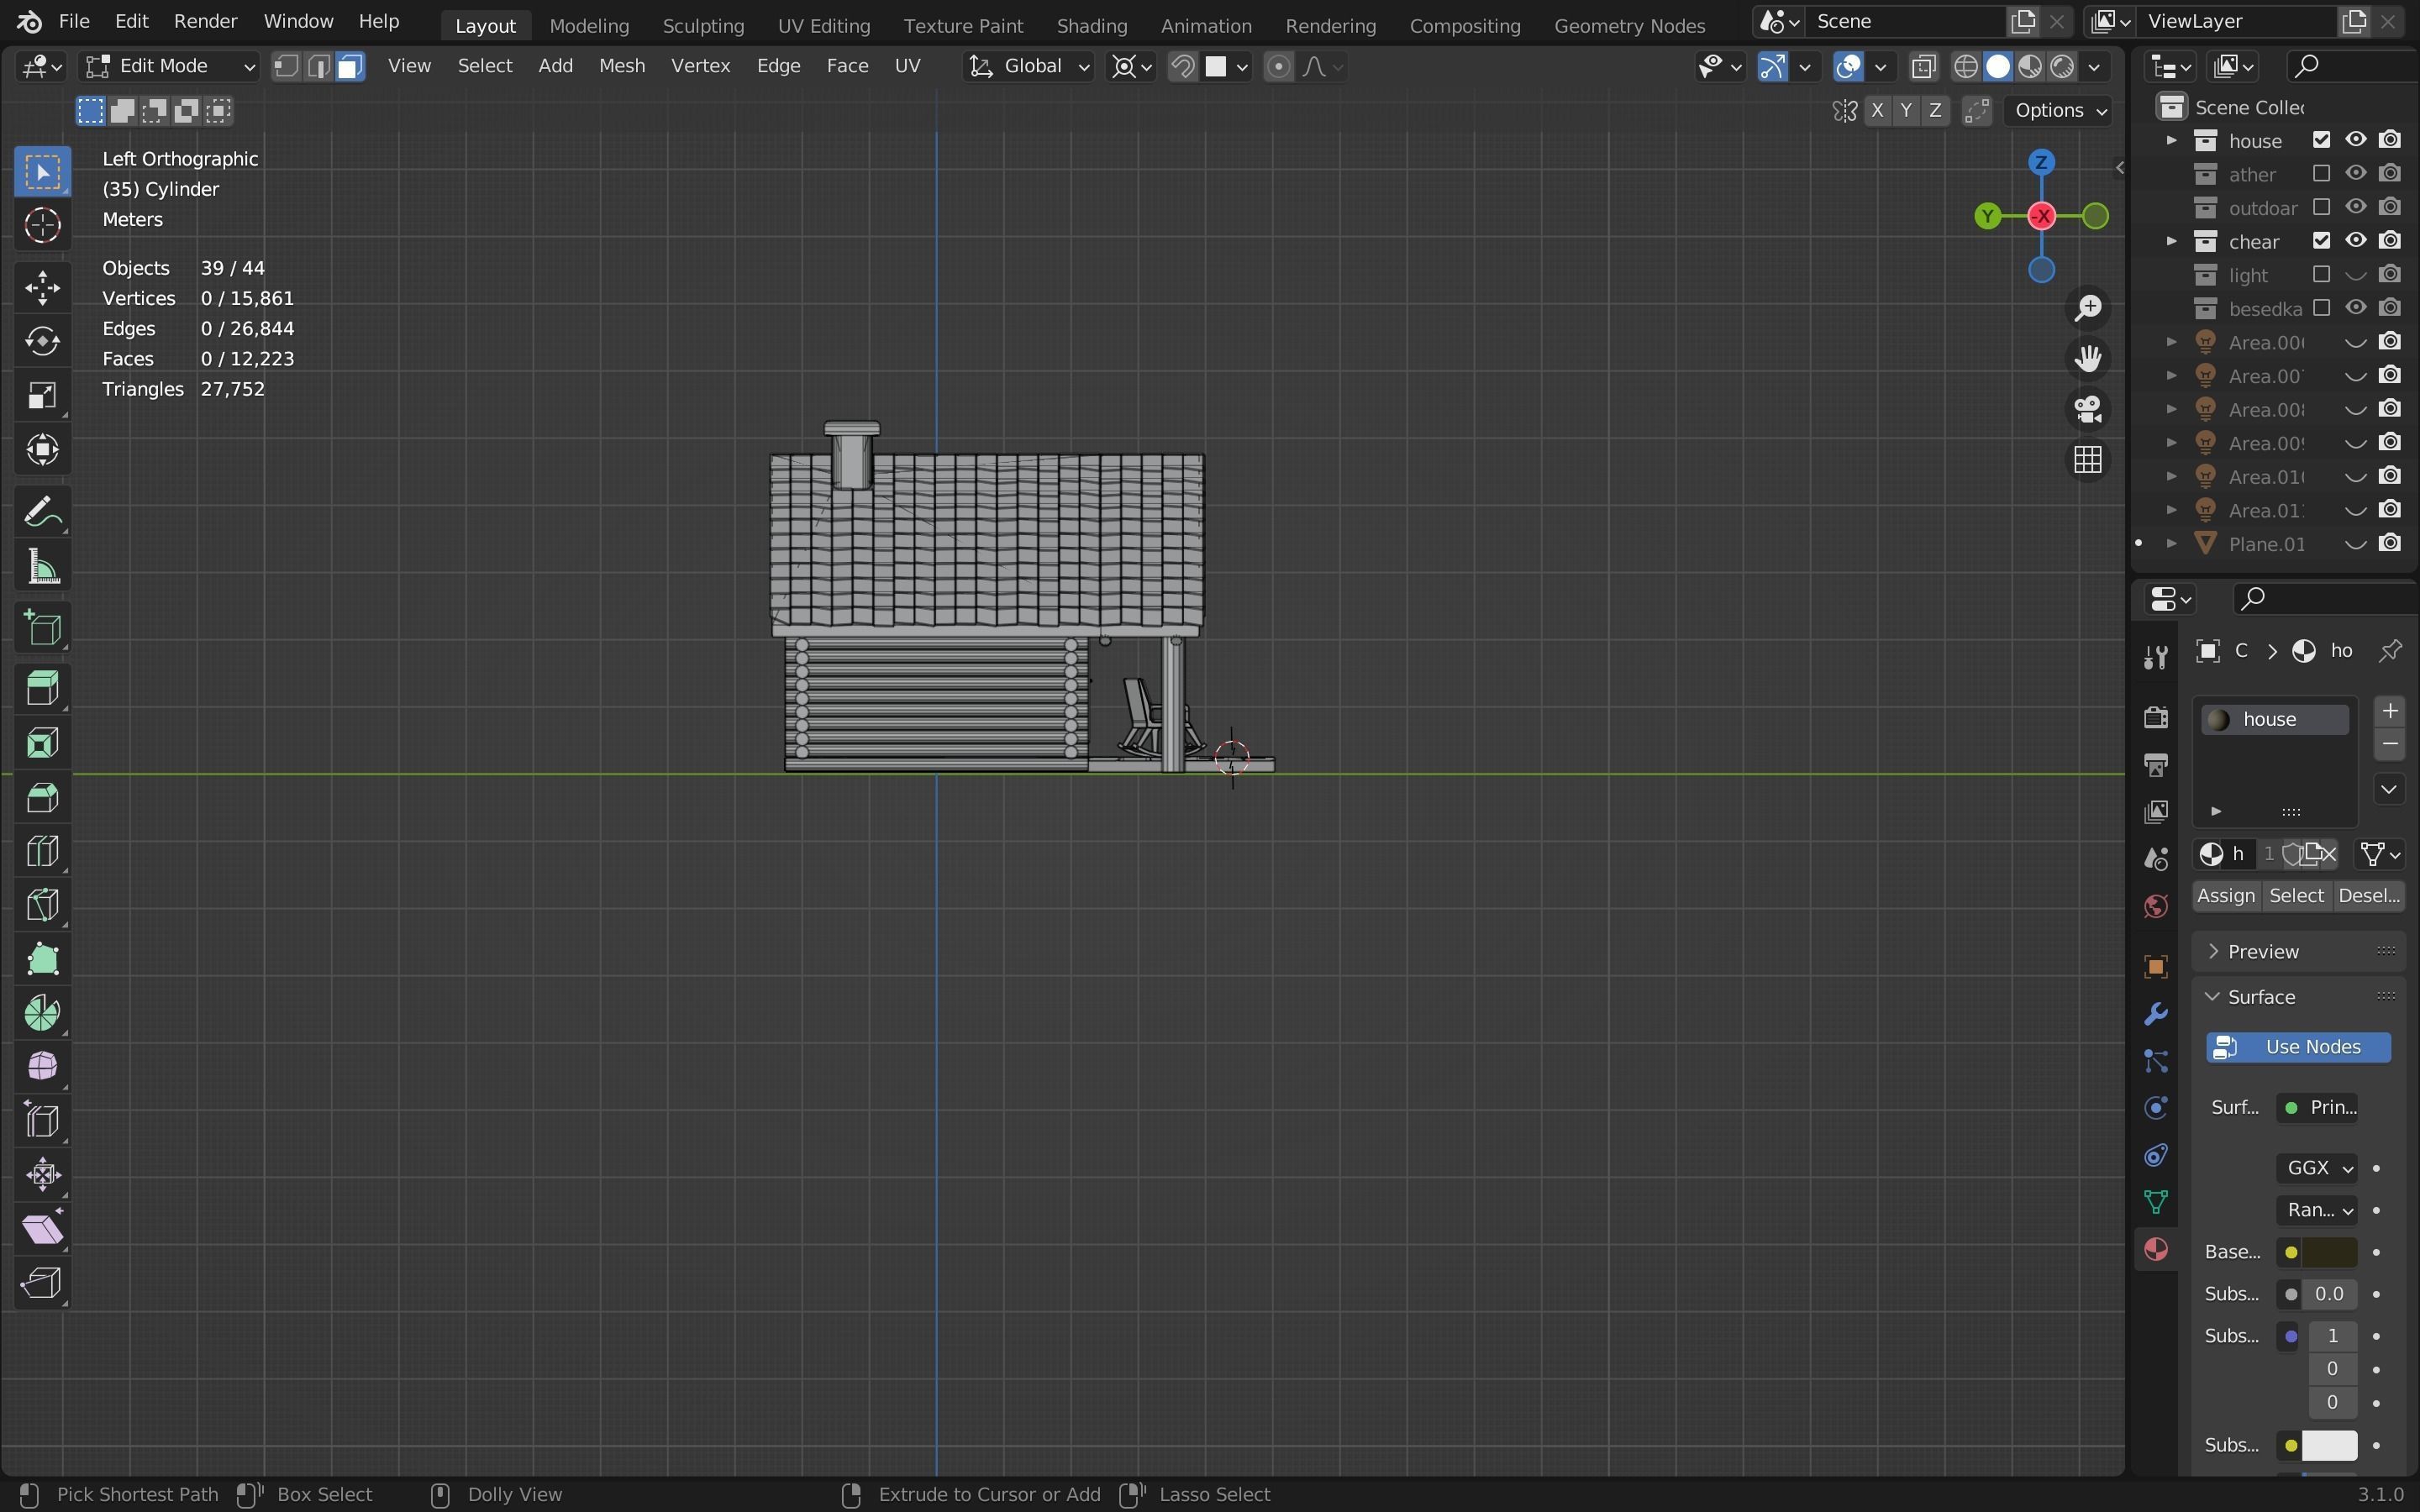Select the Rip Region tool
Viewport: 2420px width, 1512px height.
[42, 1284]
